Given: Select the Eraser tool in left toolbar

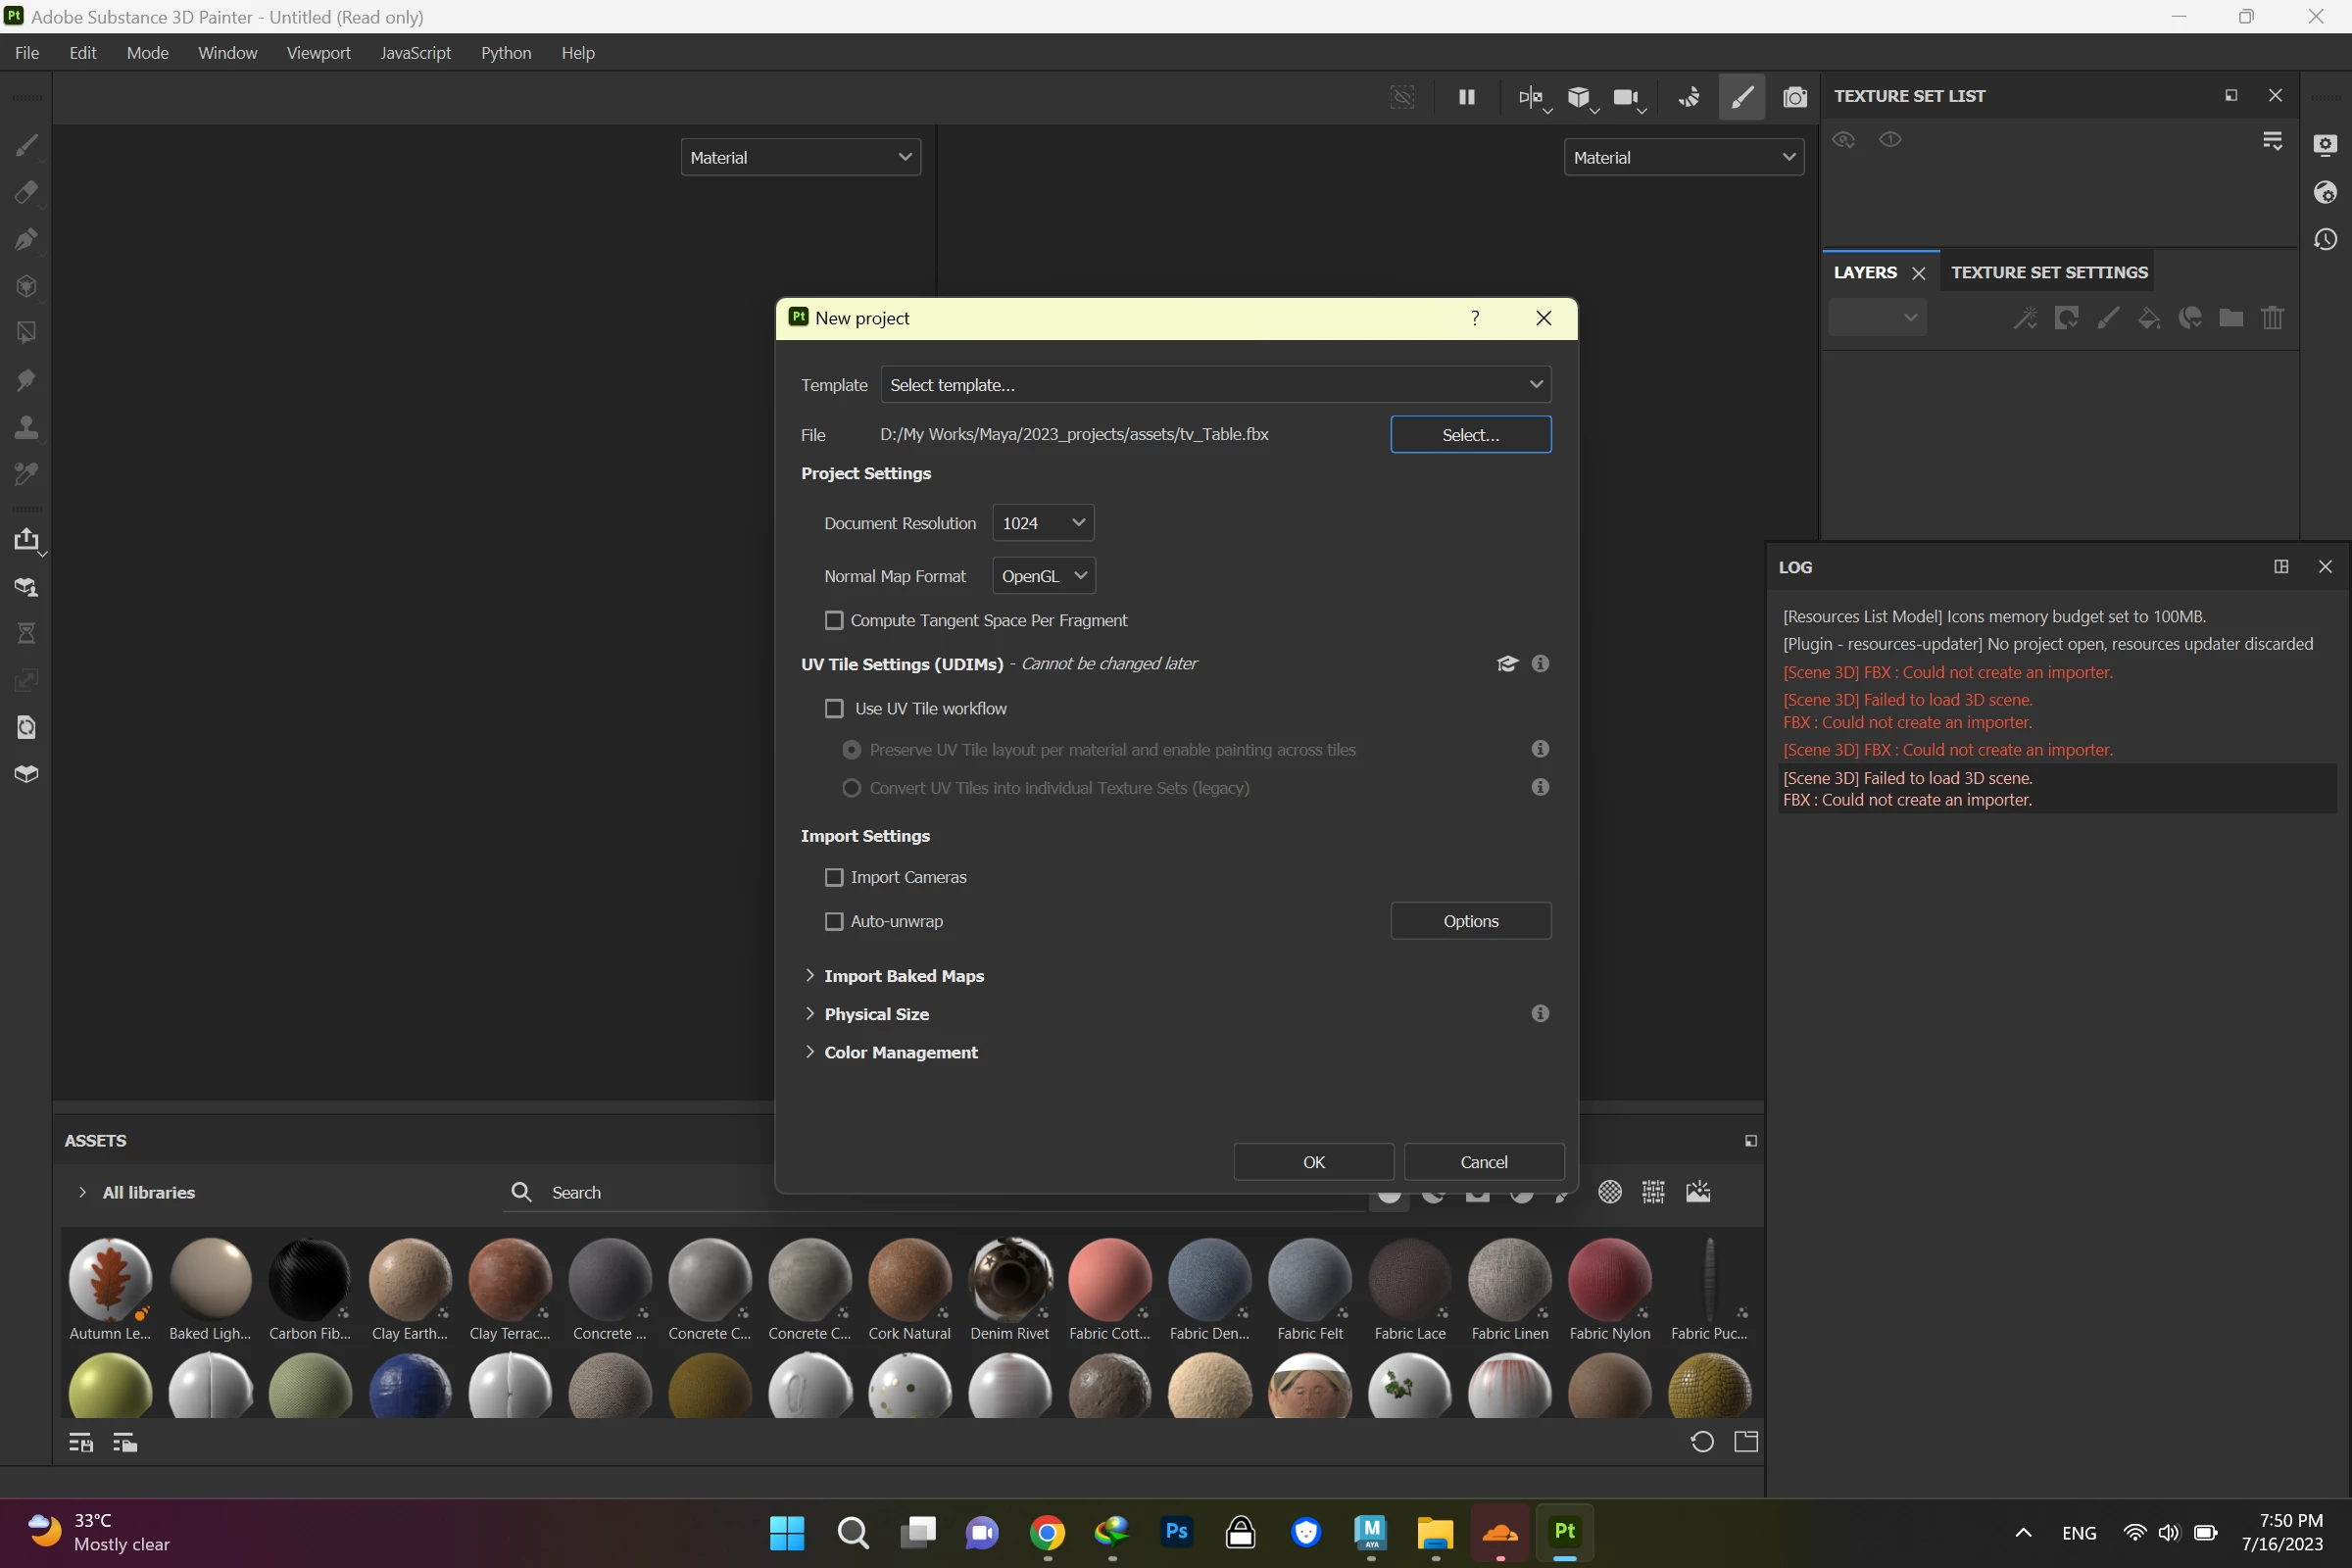Looking at the screenshot, I should 27,192.
